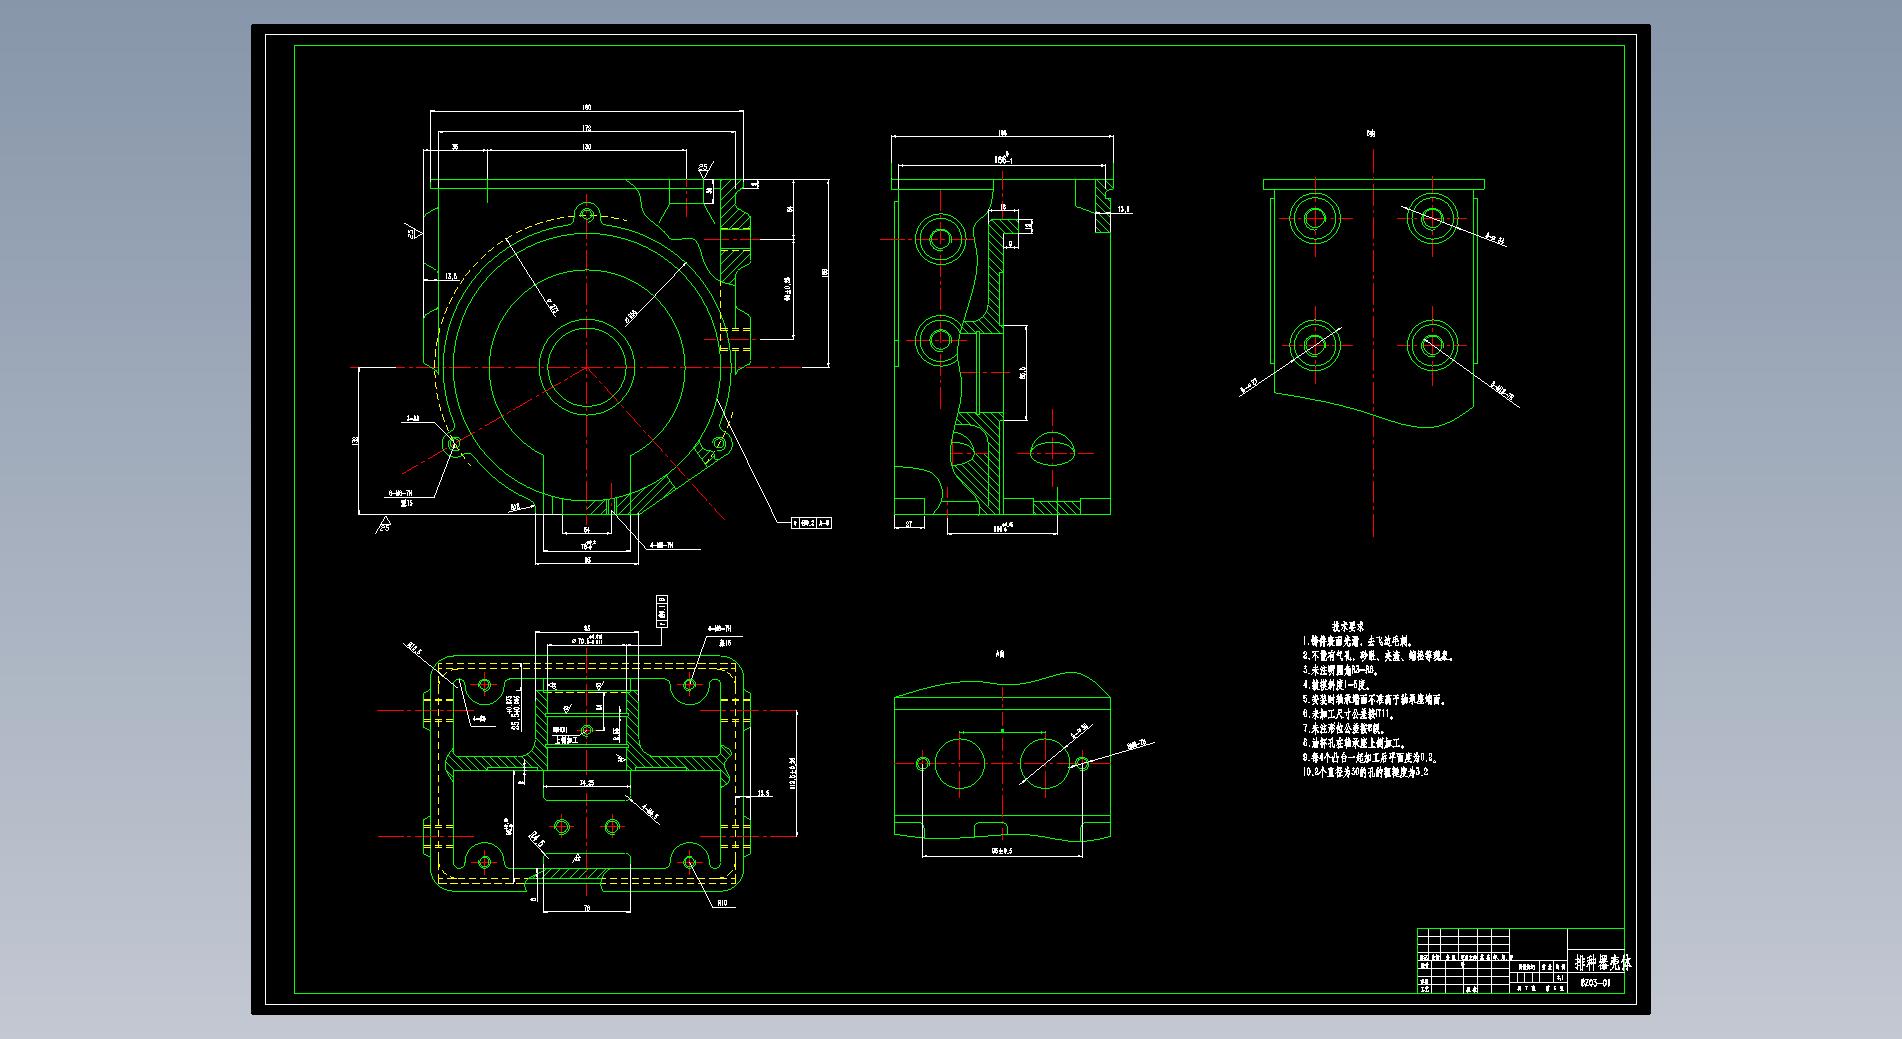
Task: Click the 180 overall width dimension in front view
Action: tap(587, 108)
